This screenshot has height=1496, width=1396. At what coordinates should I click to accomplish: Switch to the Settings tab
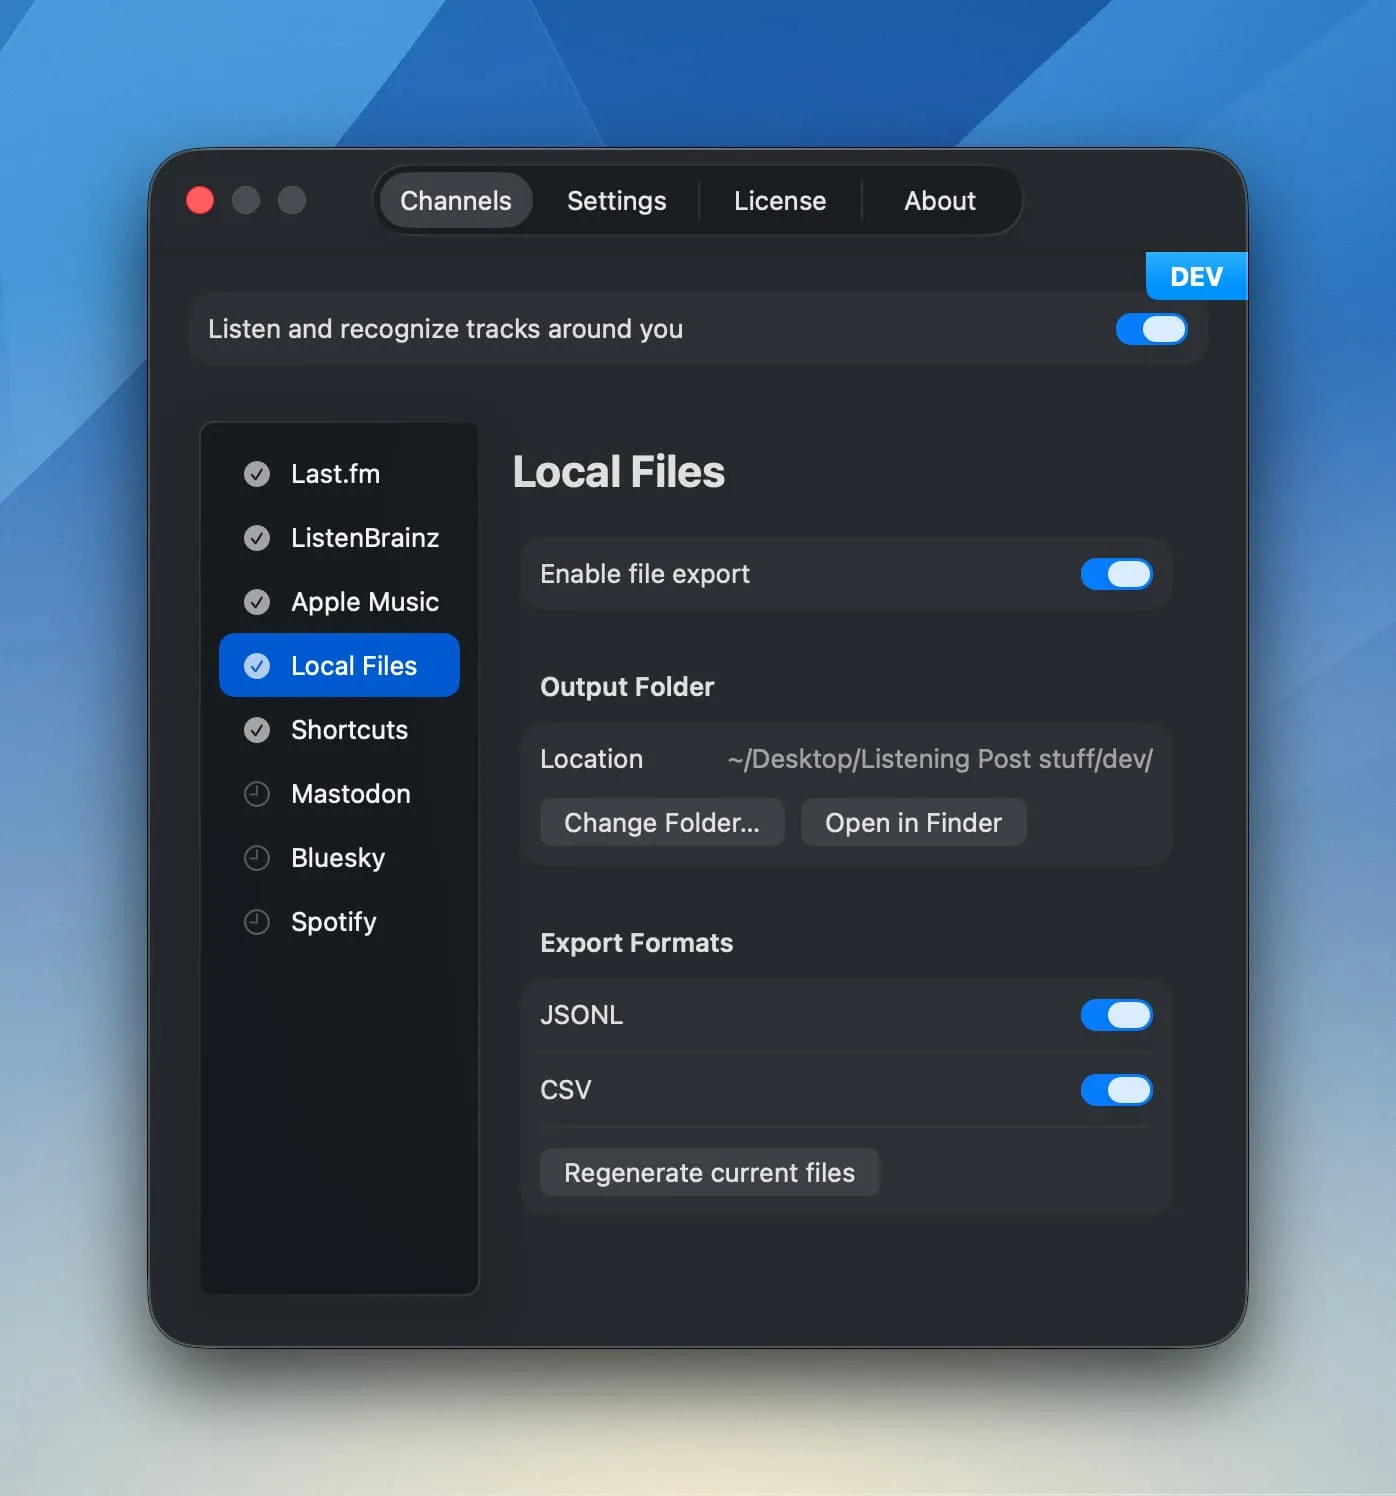(x=616, y=200)
